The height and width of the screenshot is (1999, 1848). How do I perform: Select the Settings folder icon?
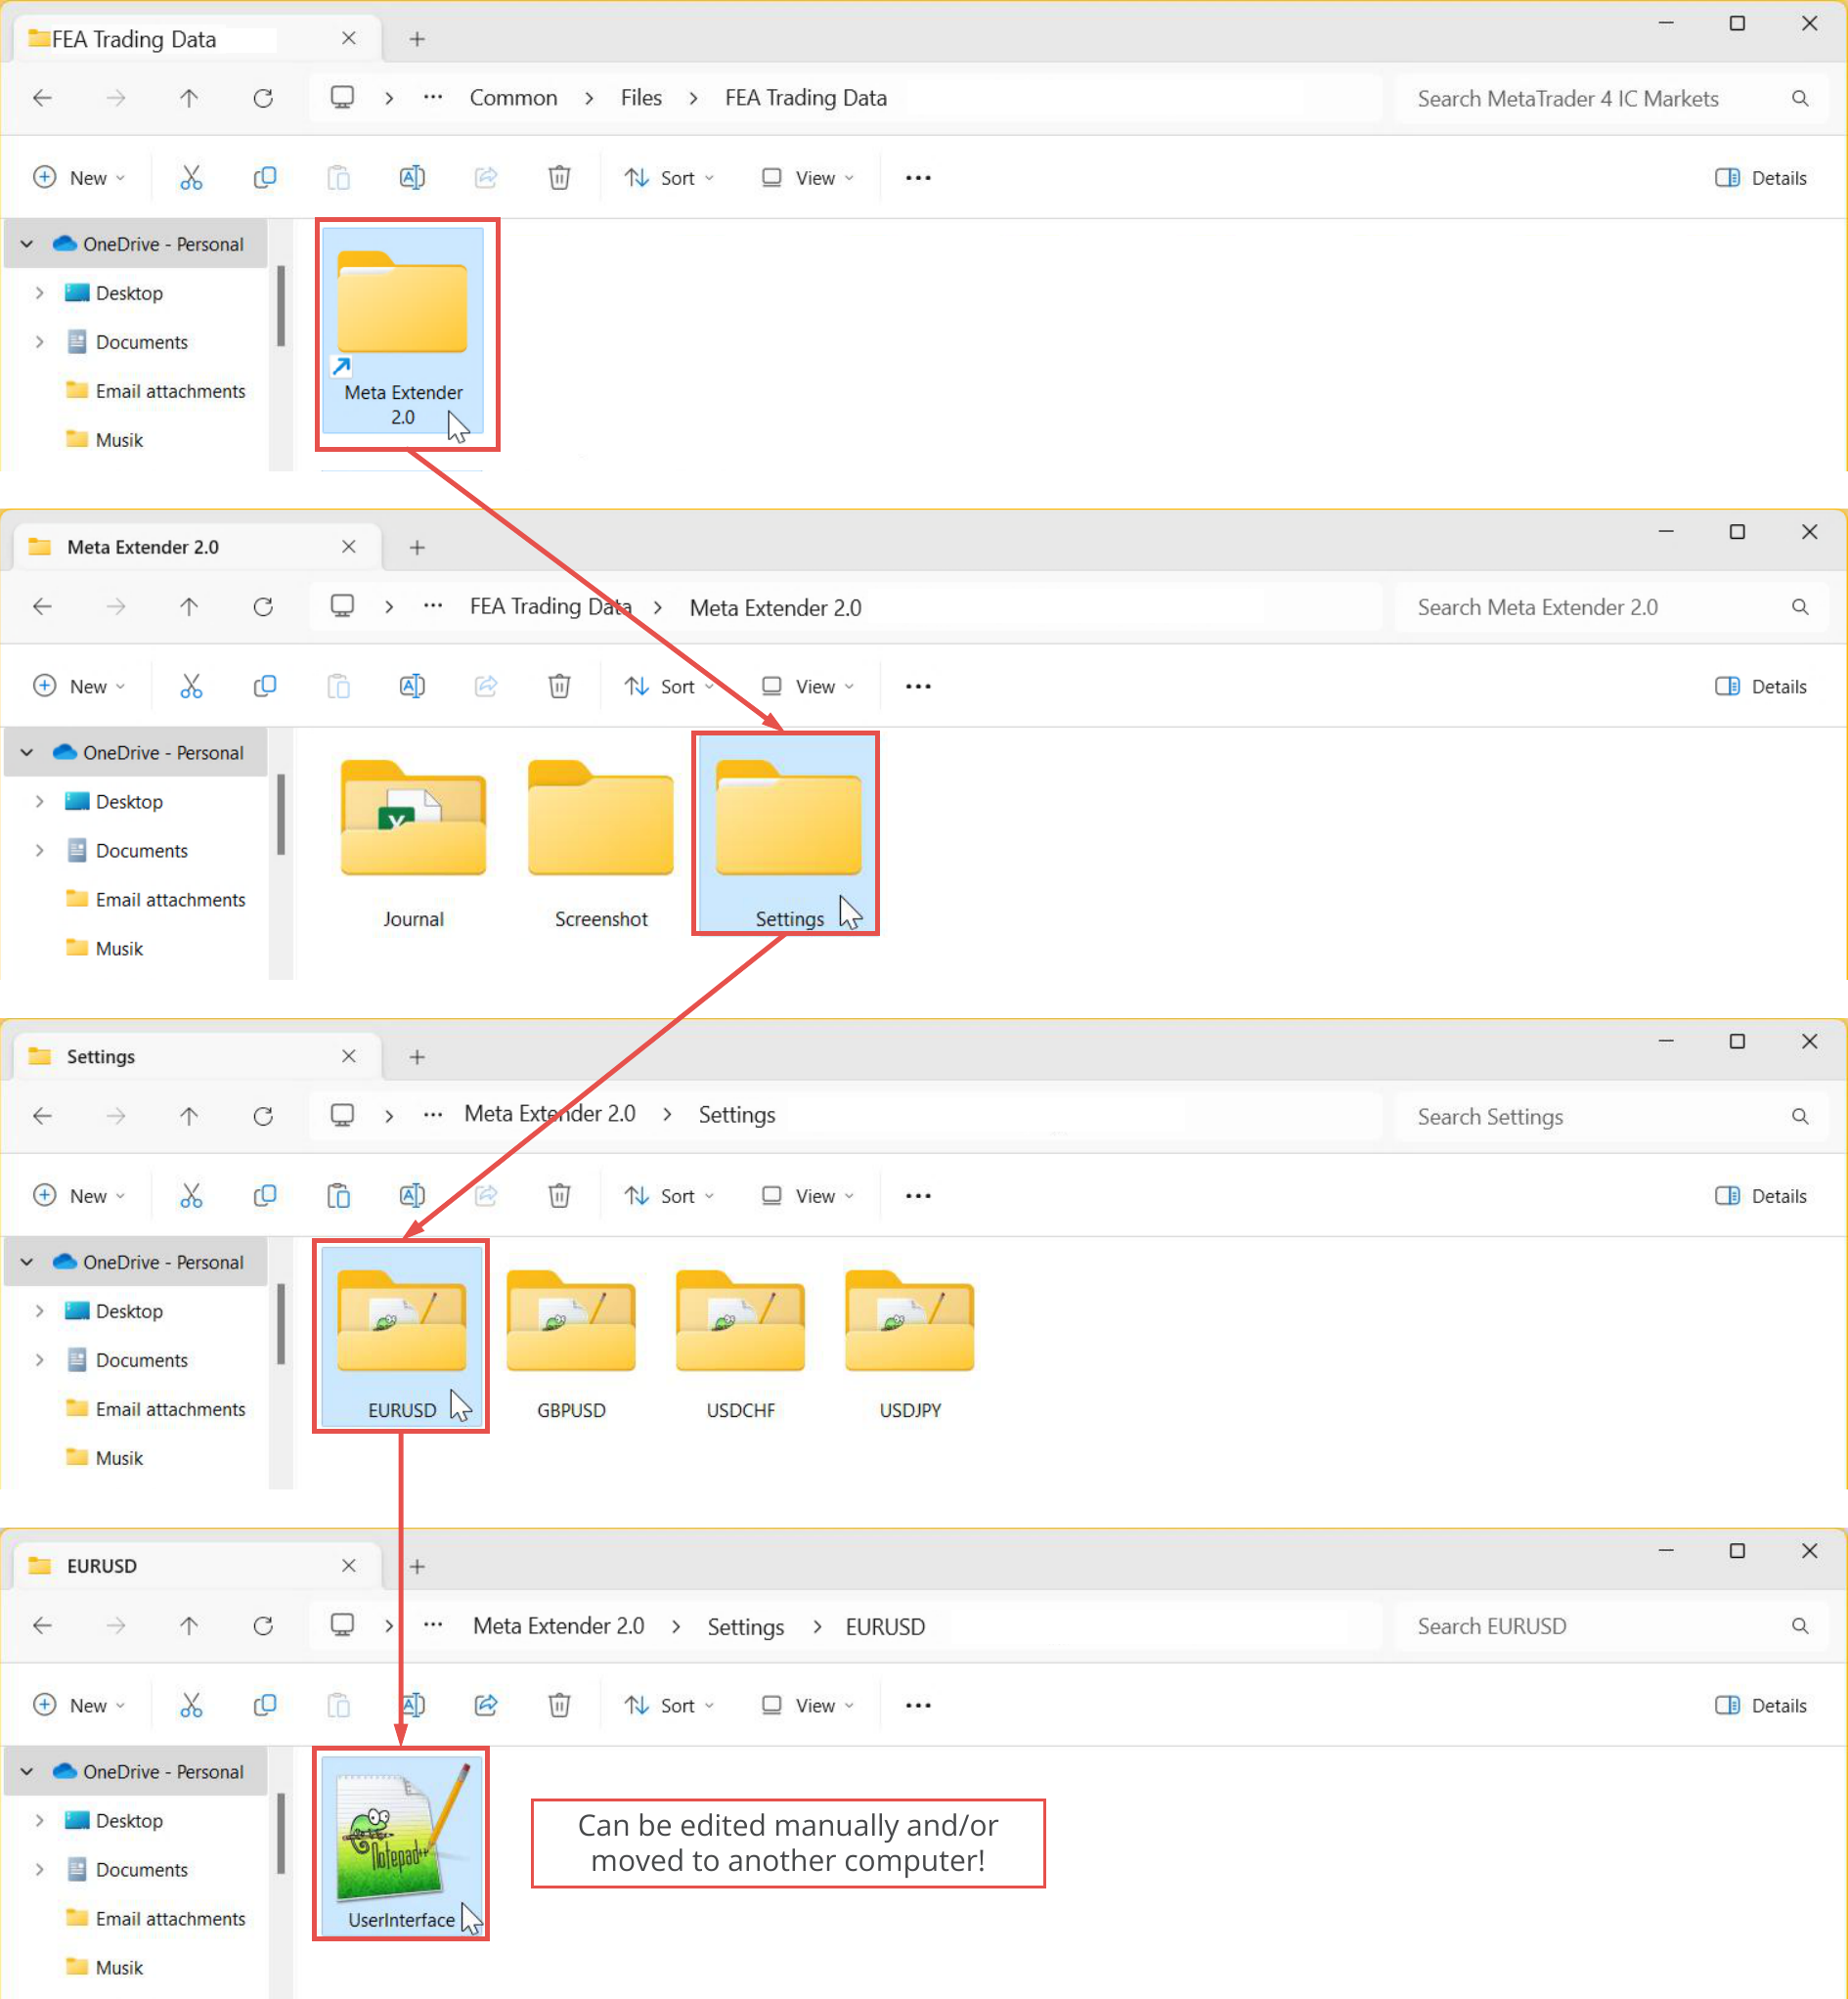tap(788, 818)
